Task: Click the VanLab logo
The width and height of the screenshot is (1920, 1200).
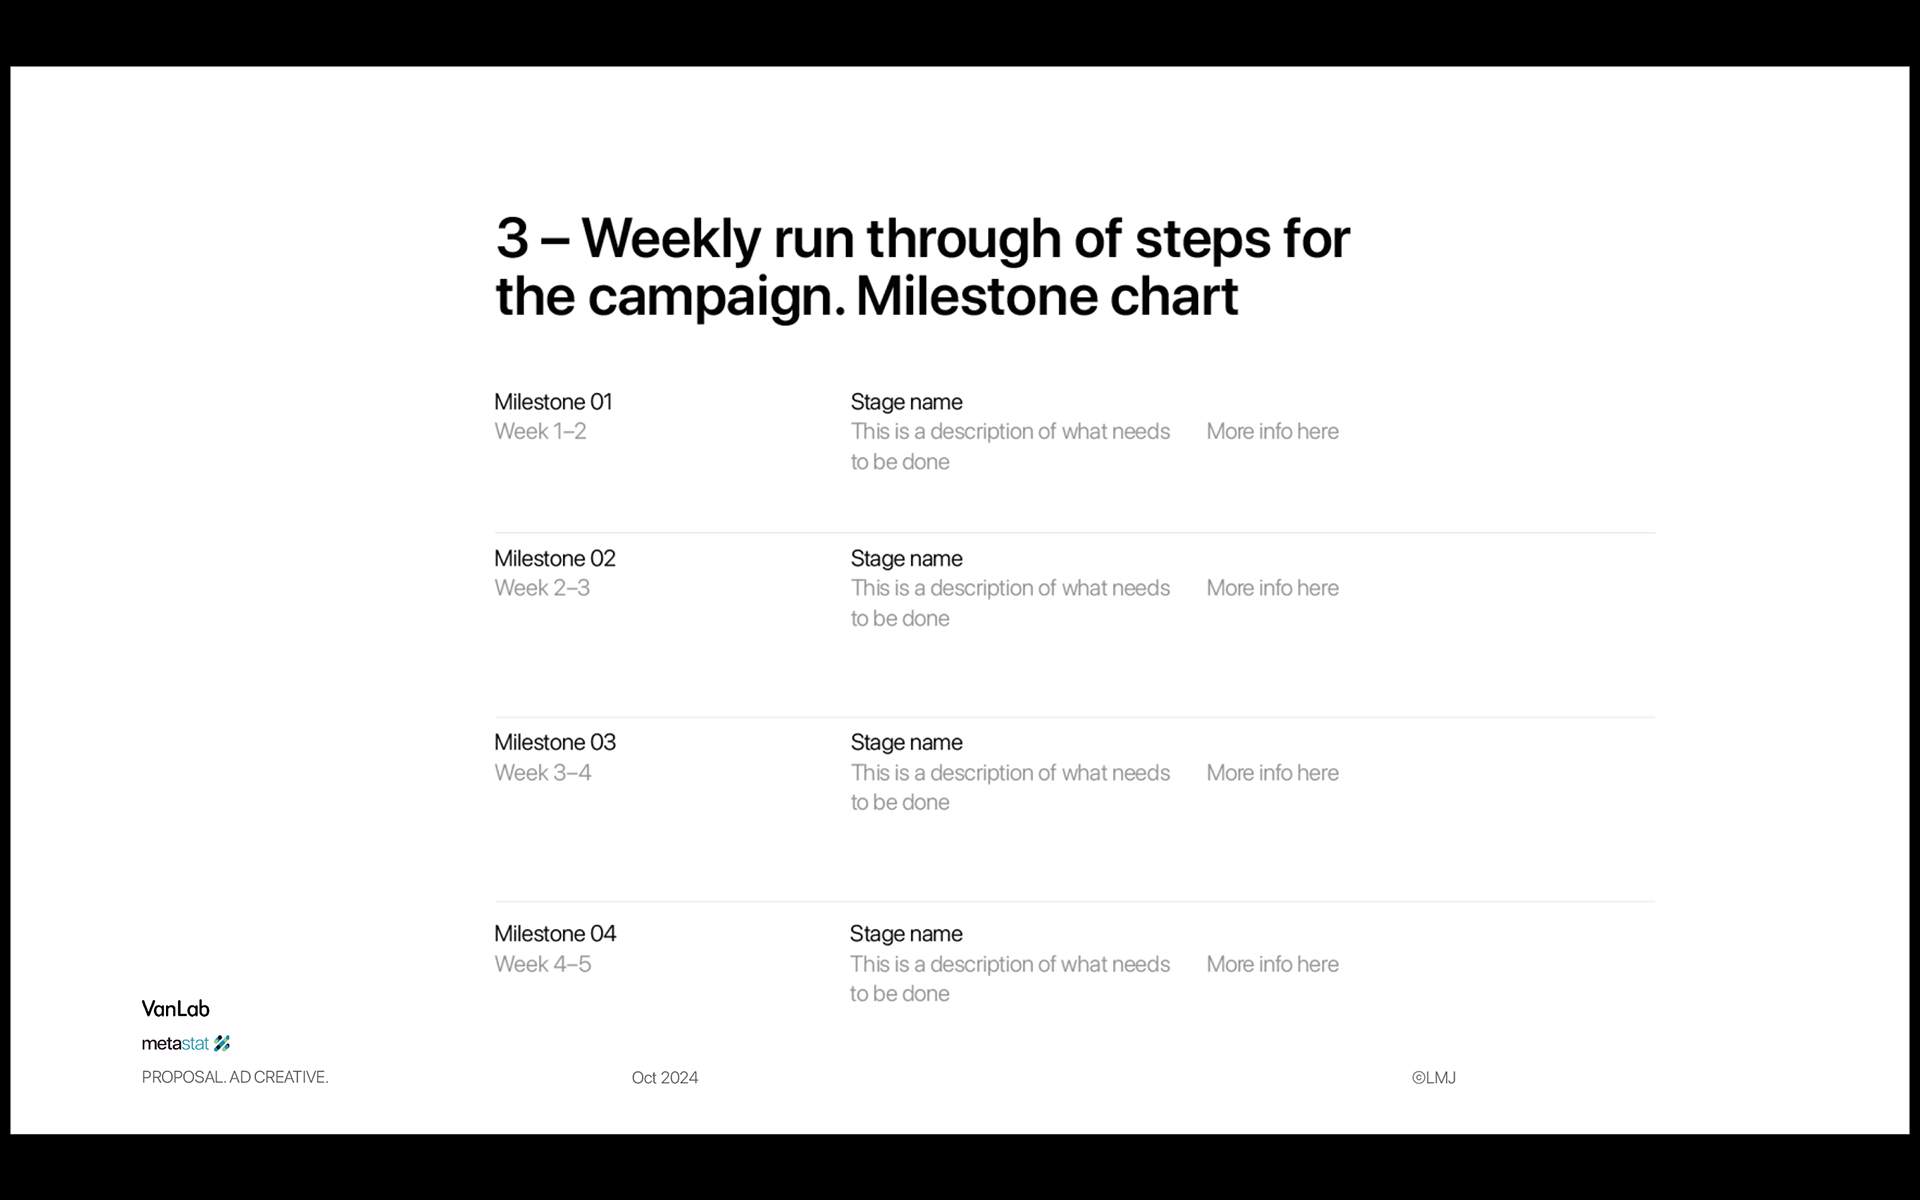Action: coord(176,1008)
